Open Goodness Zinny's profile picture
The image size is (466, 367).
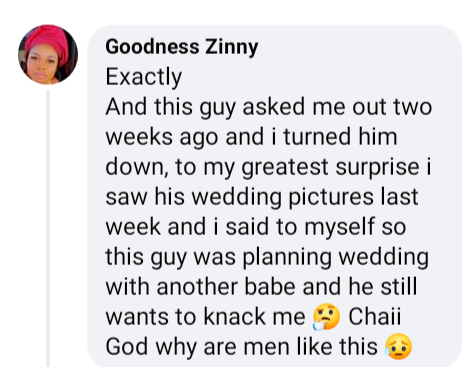(48, 54)
